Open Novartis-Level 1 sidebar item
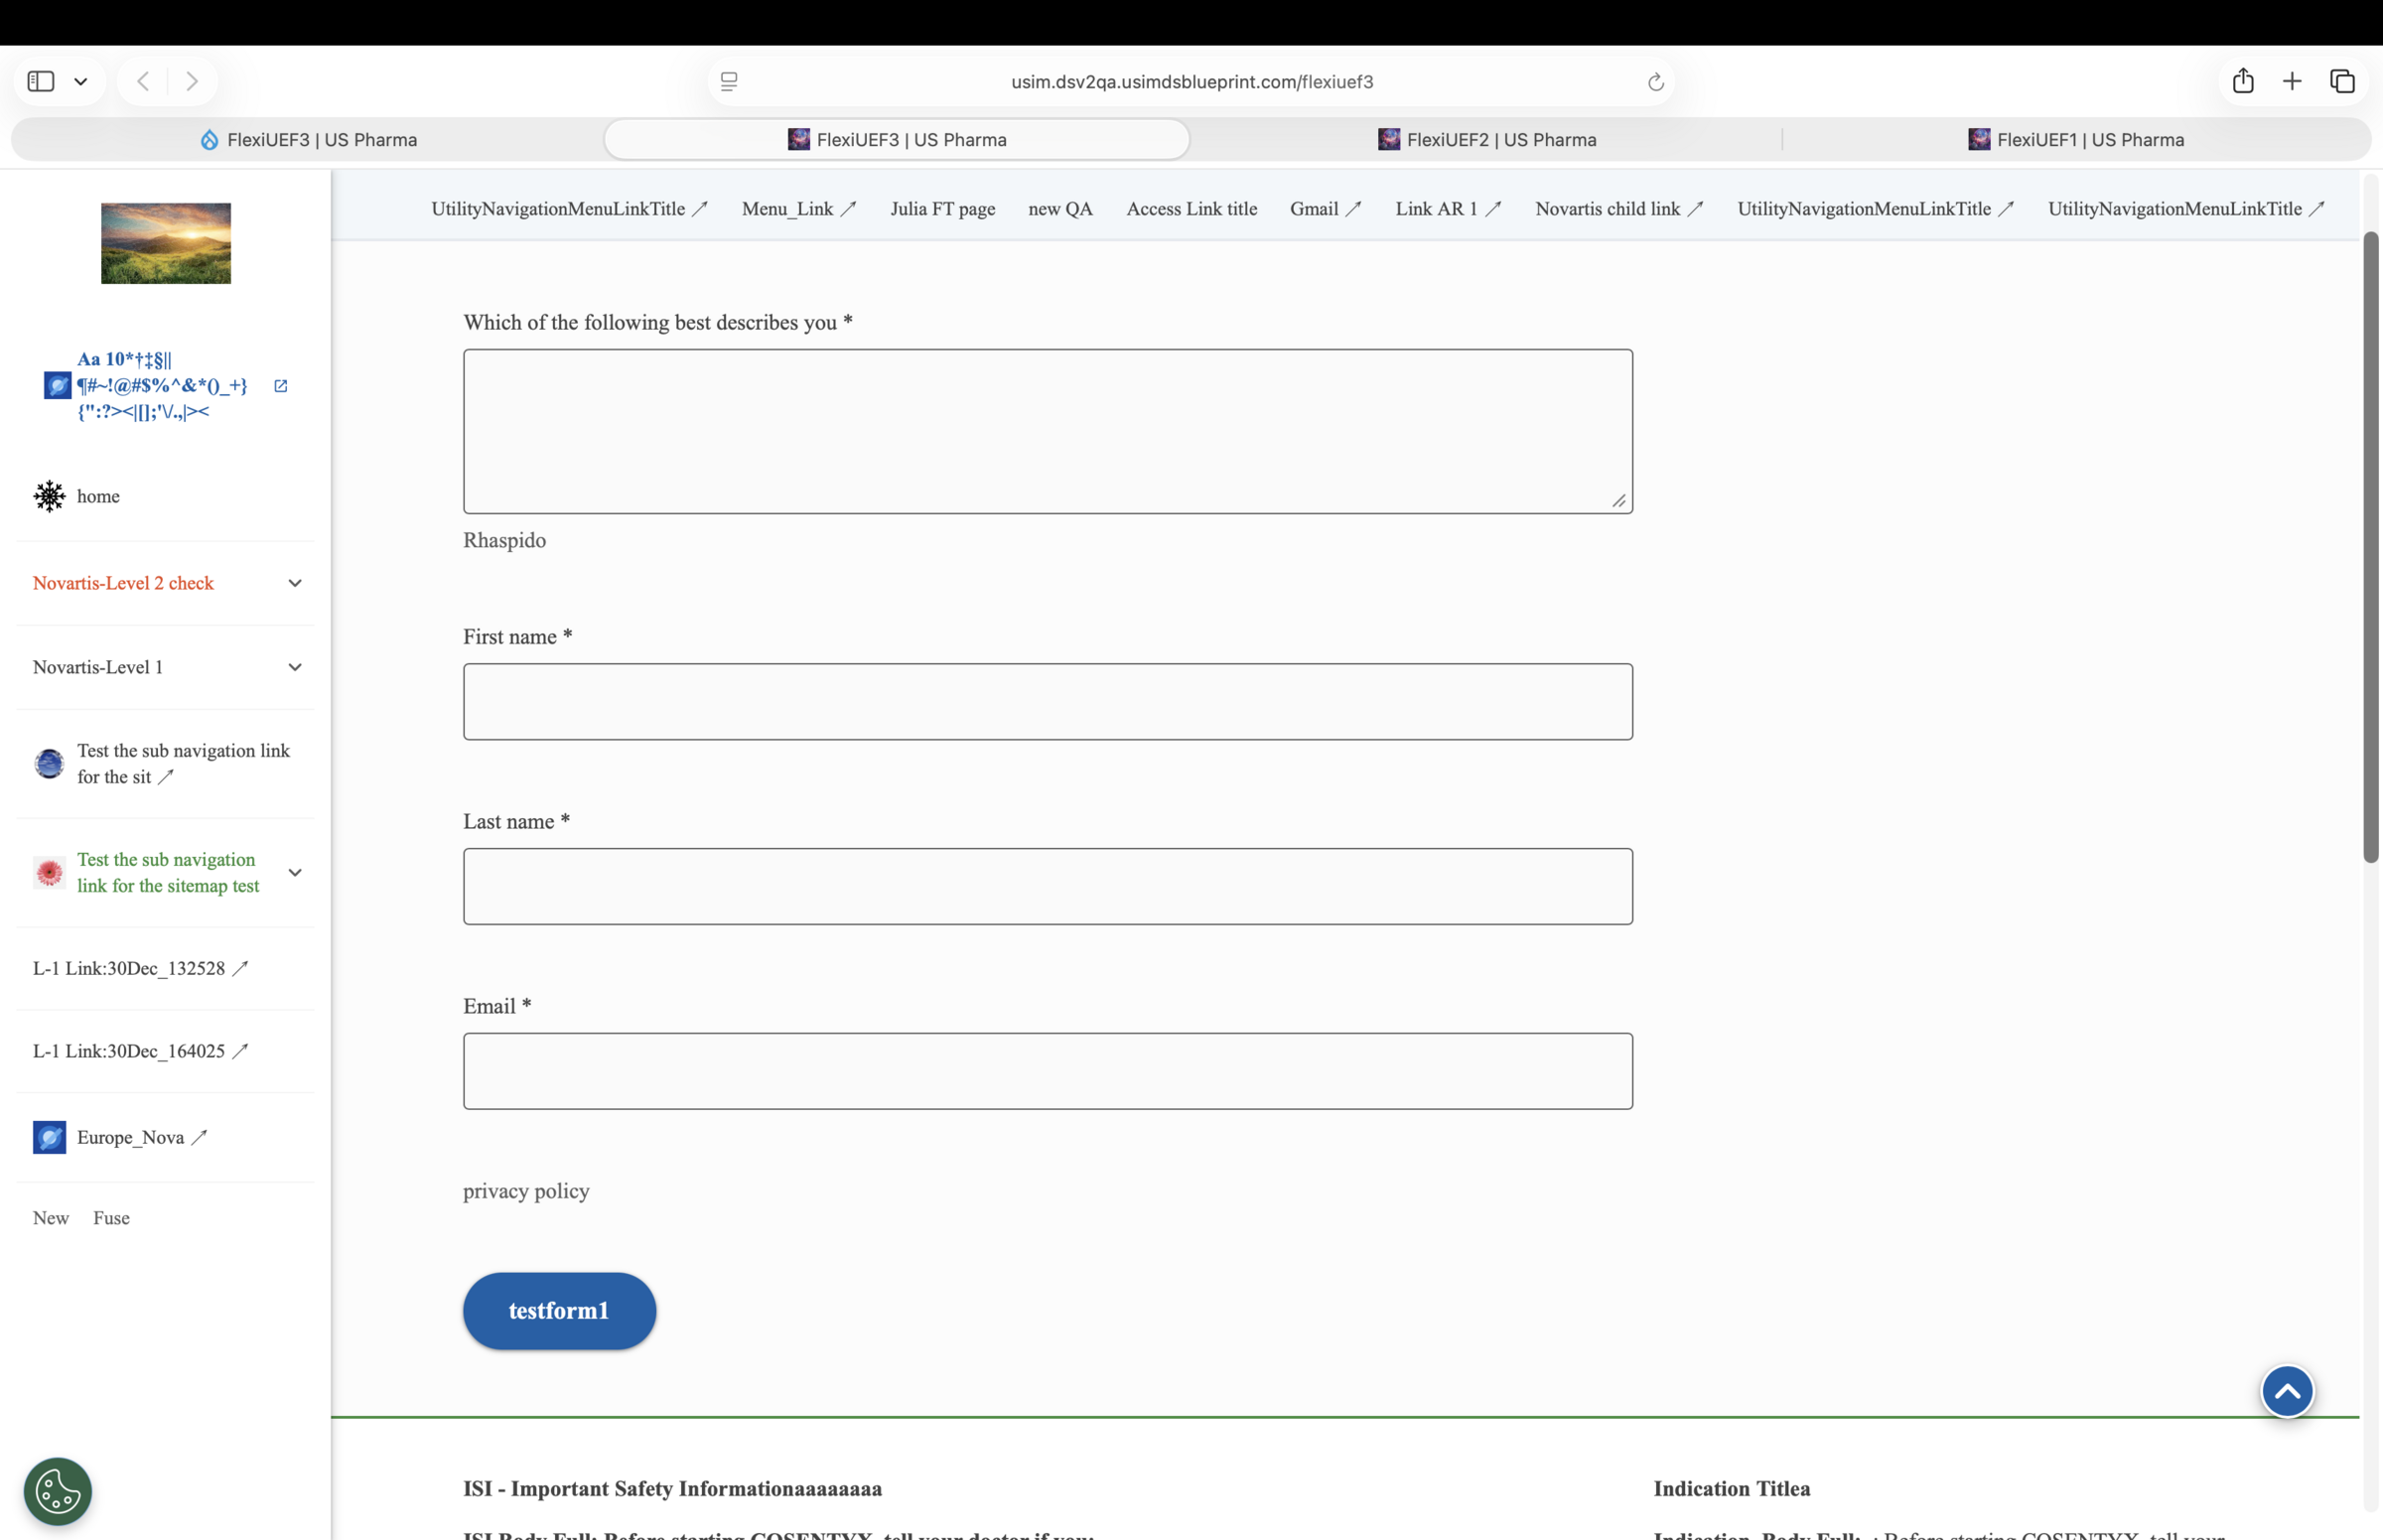 coord(98,667)
